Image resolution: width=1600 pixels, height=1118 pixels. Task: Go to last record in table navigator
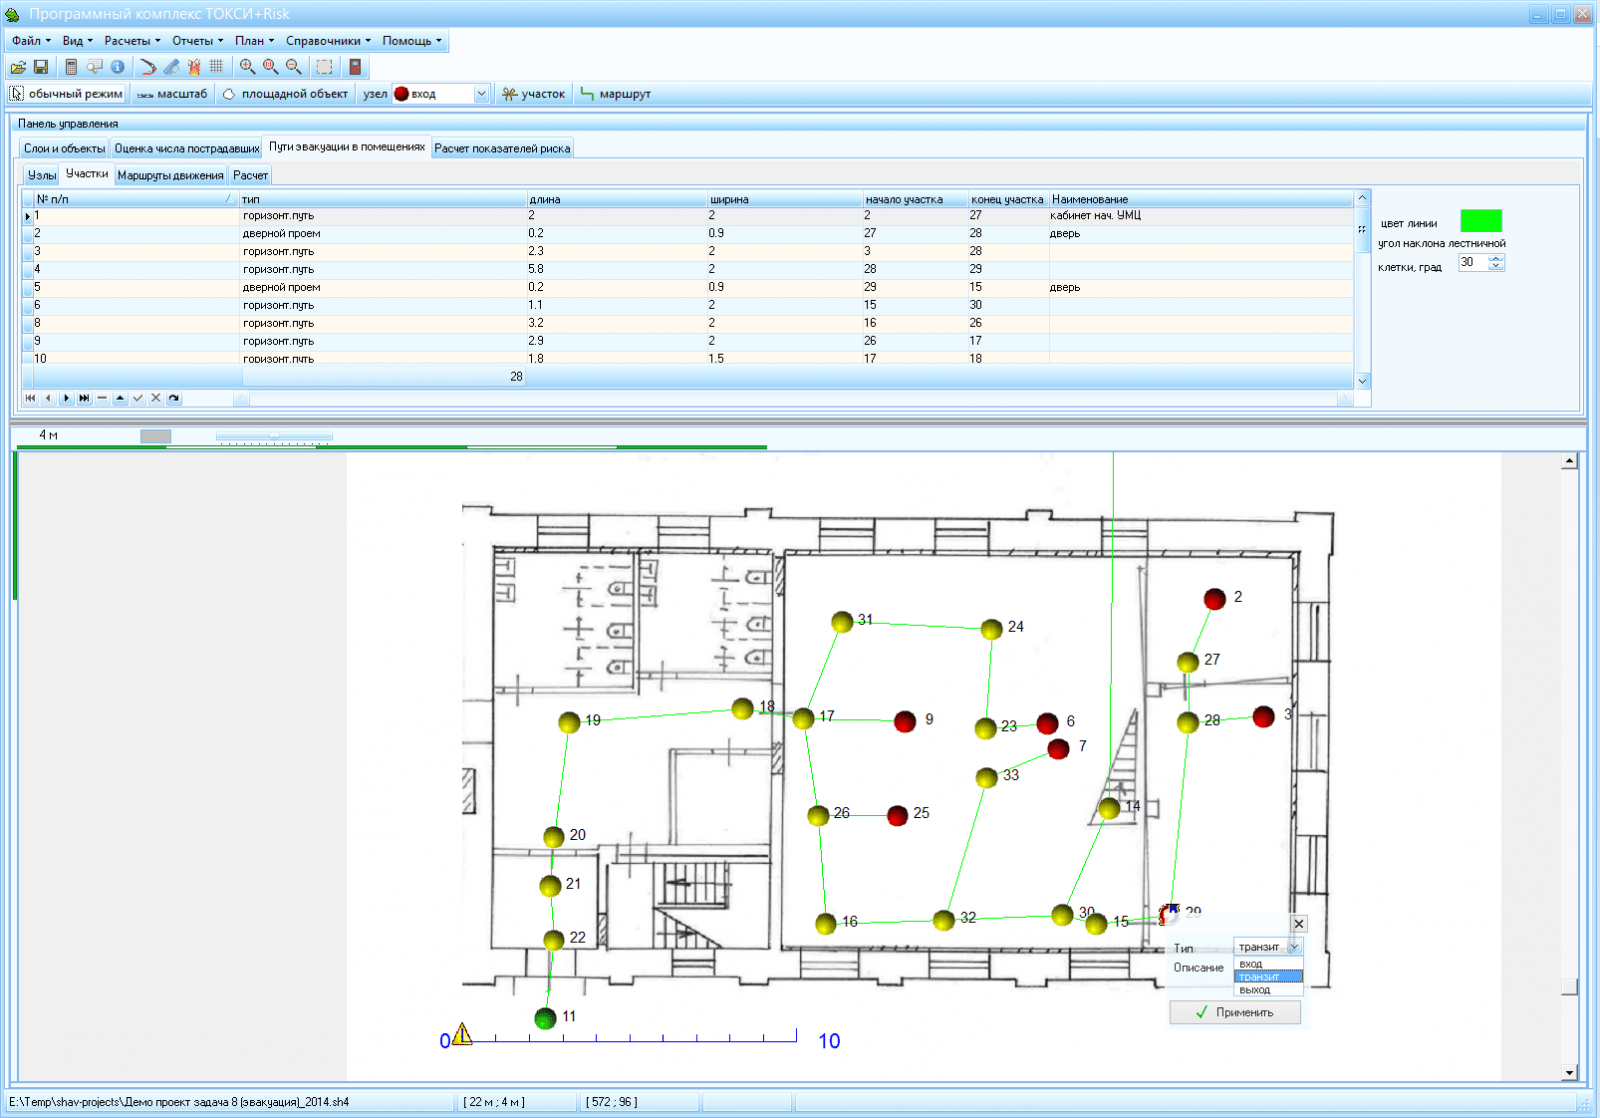click(84, 398)
